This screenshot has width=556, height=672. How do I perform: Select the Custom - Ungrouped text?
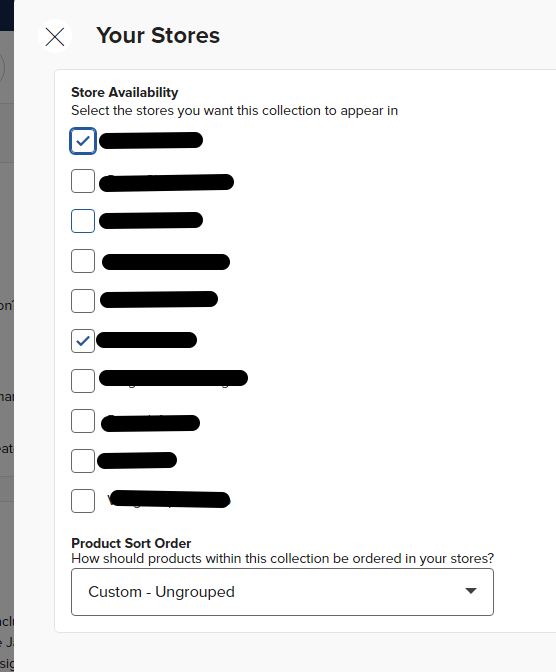click(x=161, y=592)
